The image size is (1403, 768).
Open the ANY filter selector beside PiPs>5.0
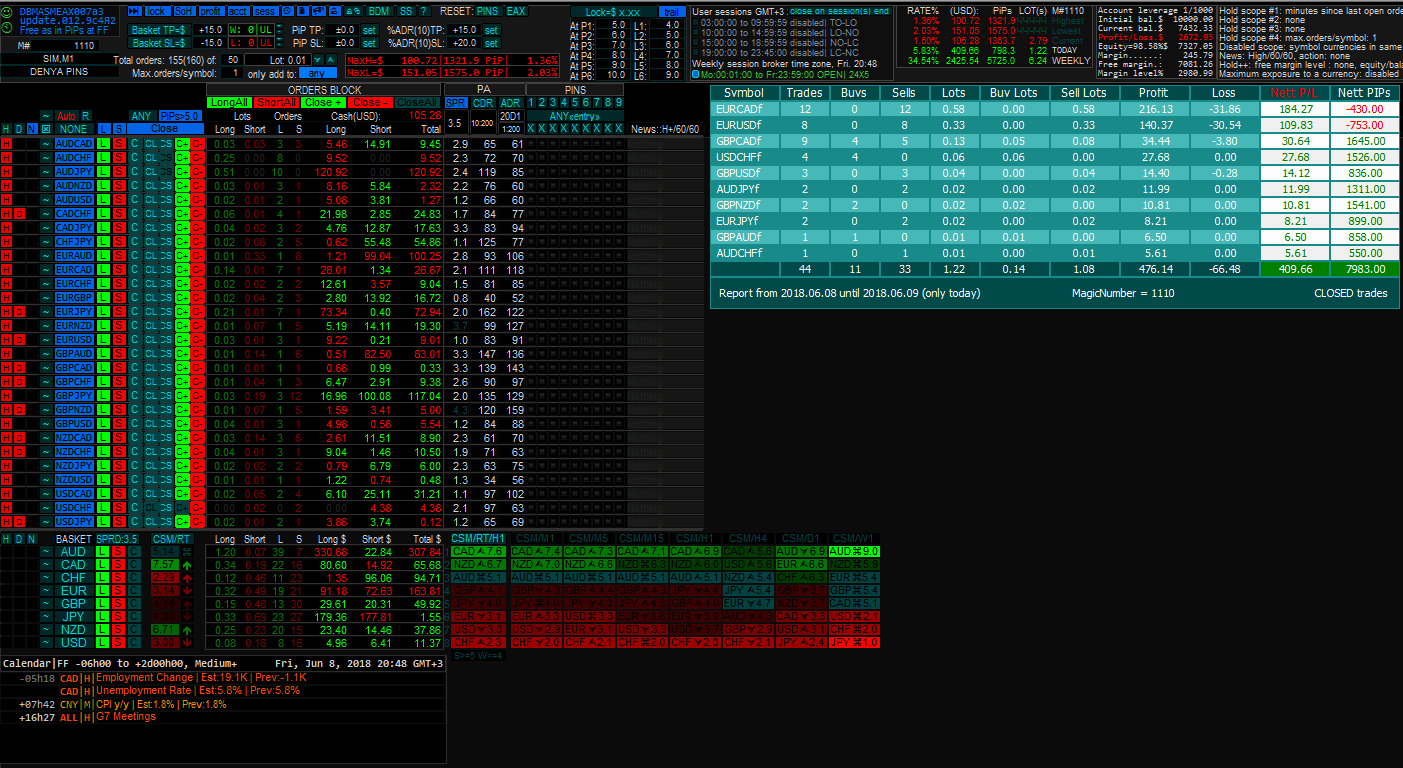coord(142,116)
